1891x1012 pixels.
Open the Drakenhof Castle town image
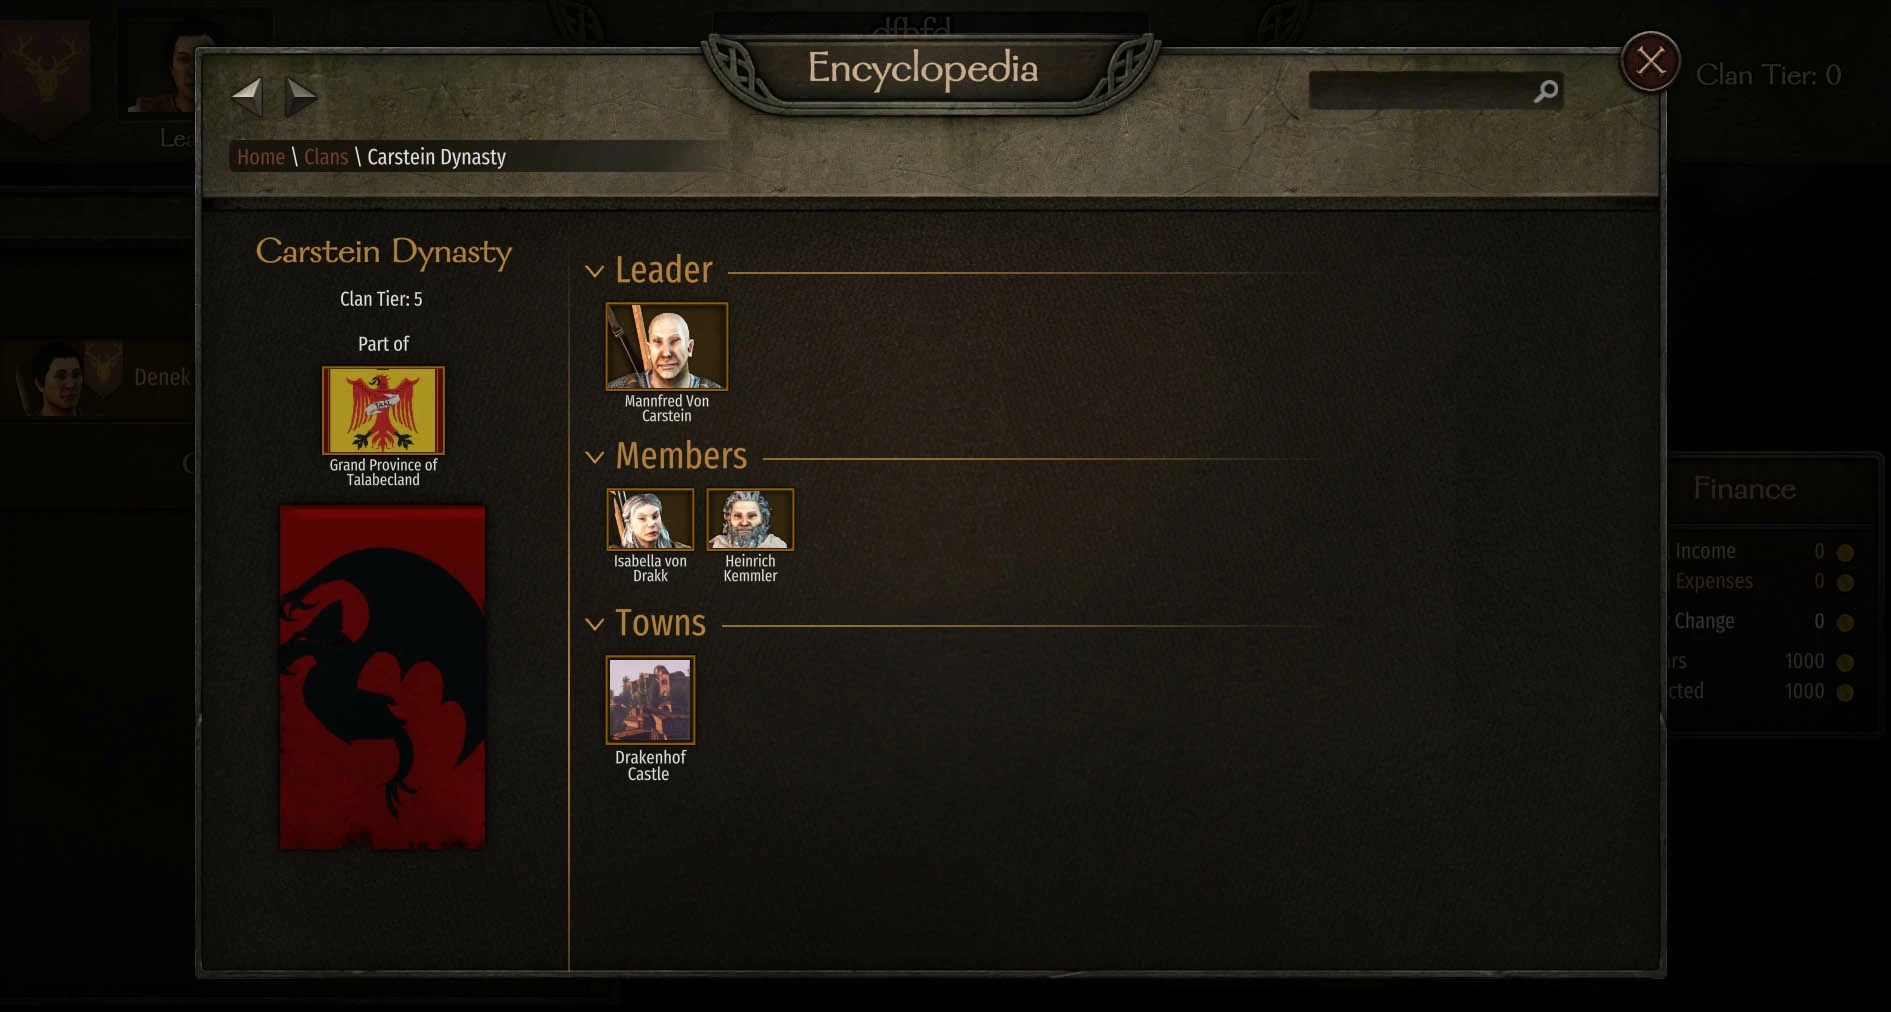pyautogui.click(x=650, y=700)
